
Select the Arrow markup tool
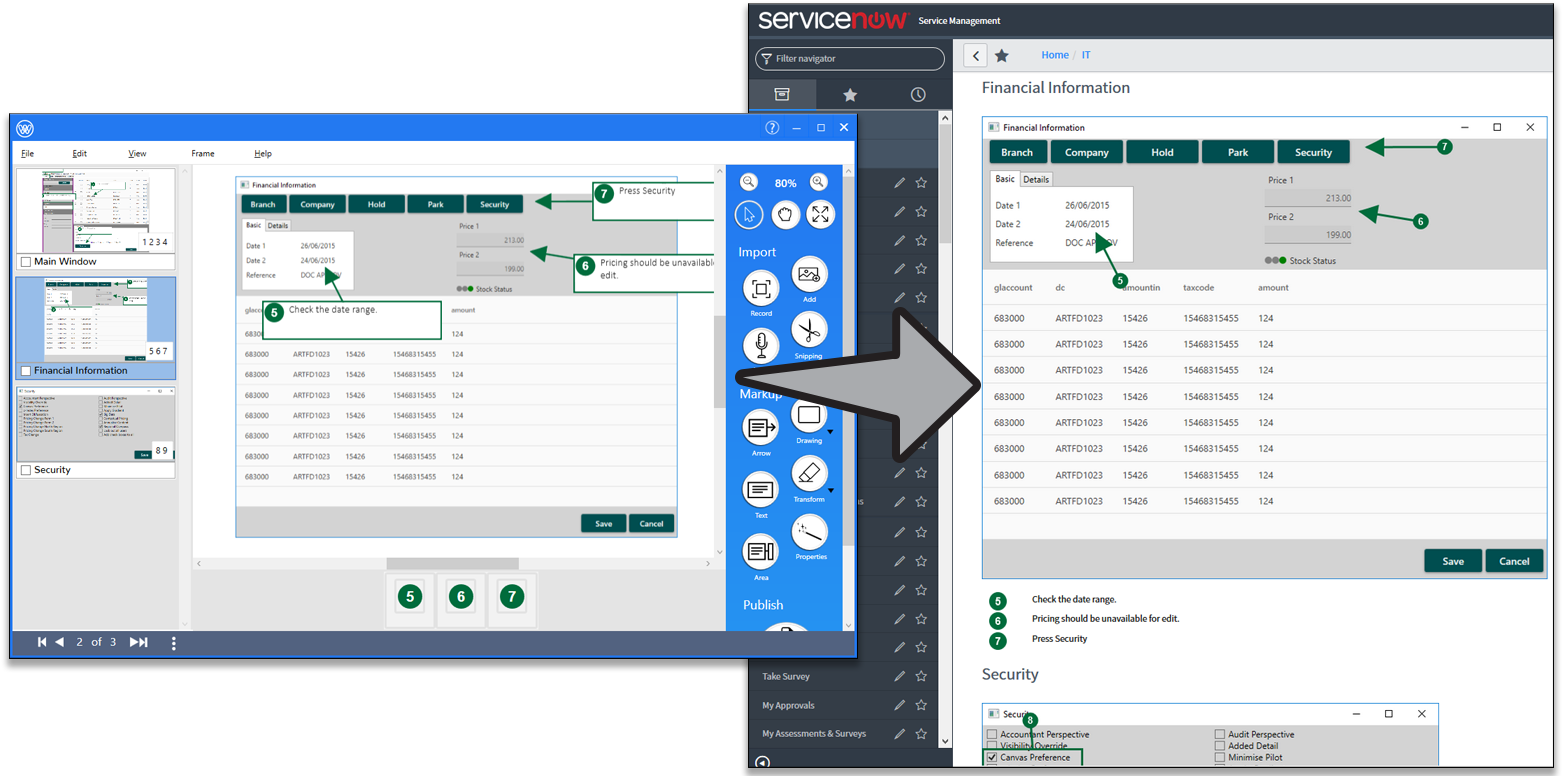761,428
